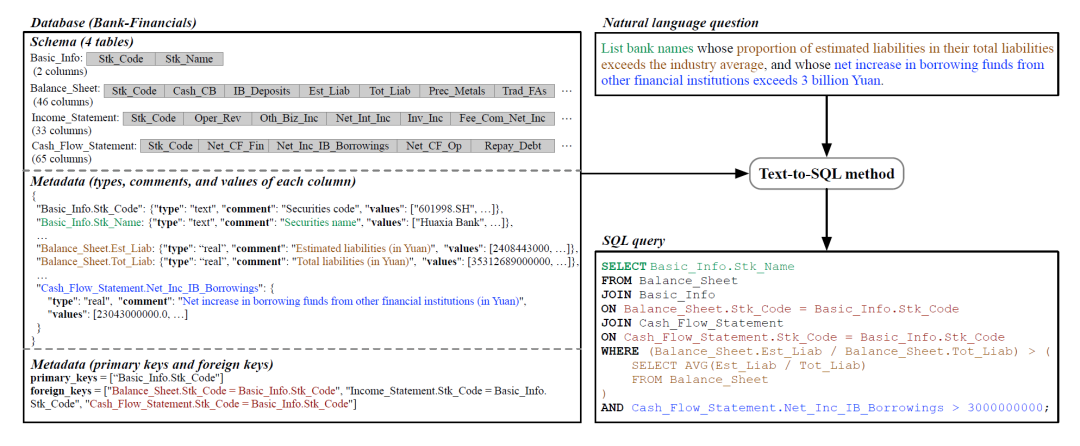The image size is (1080, 446).
Task: Select the Repay_Debt column cell
Action: tap(514, 146)
